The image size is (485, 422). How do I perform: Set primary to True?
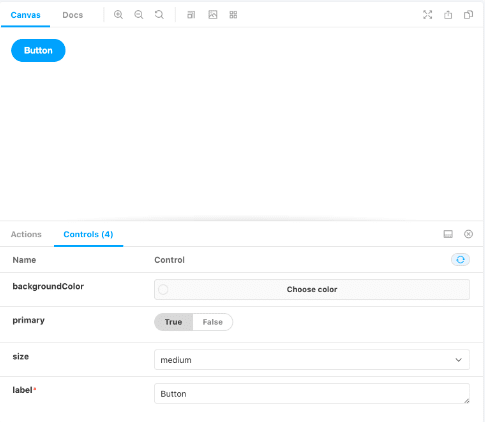click(173, 322)
